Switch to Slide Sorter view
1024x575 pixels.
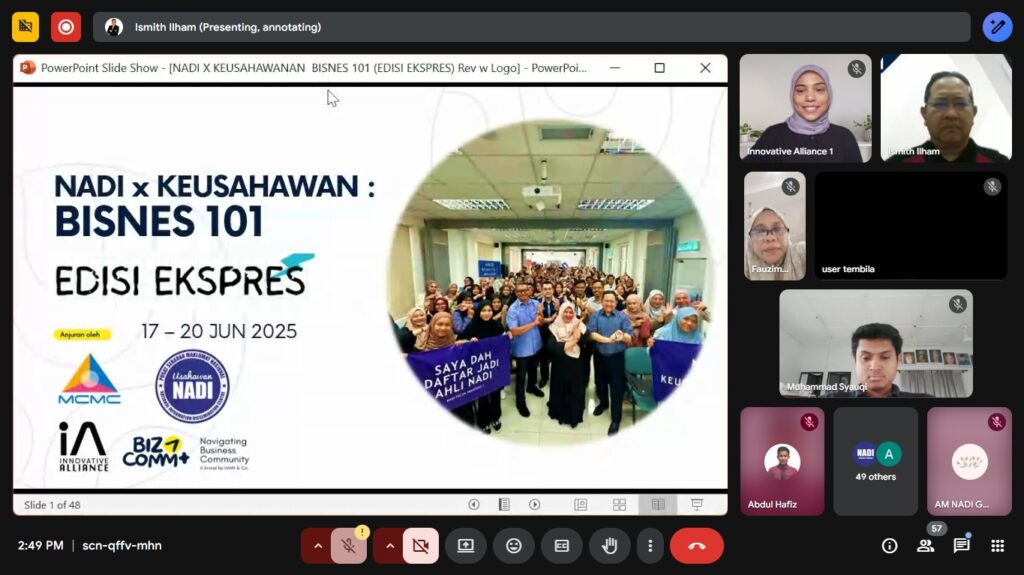(x=619, y=504)
